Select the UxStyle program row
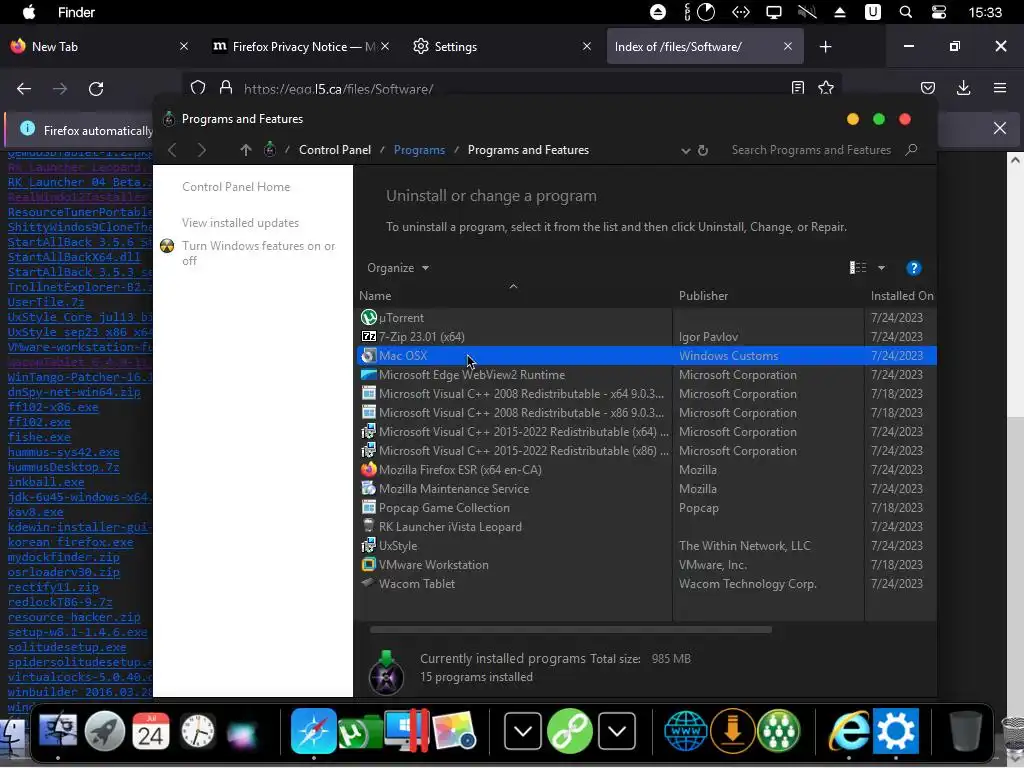 pos(647,545)
